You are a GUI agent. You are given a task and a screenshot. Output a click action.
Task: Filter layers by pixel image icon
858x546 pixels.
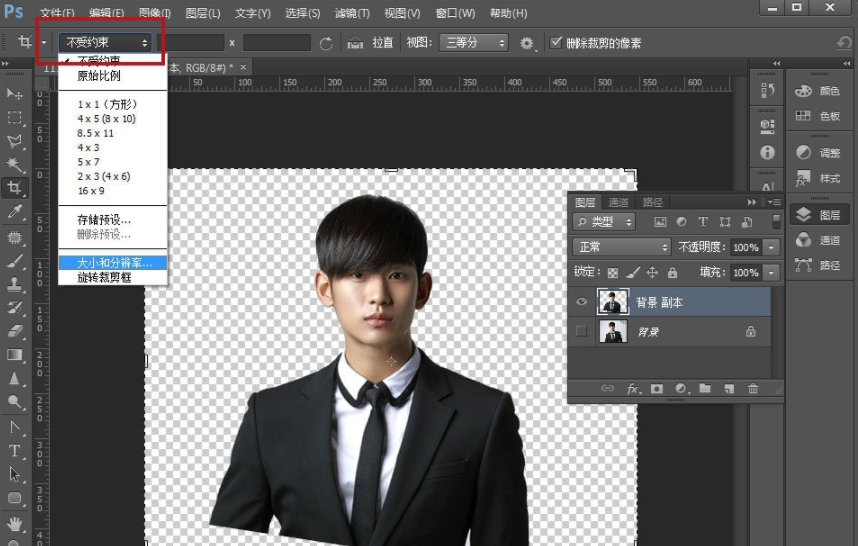[660, 222]
